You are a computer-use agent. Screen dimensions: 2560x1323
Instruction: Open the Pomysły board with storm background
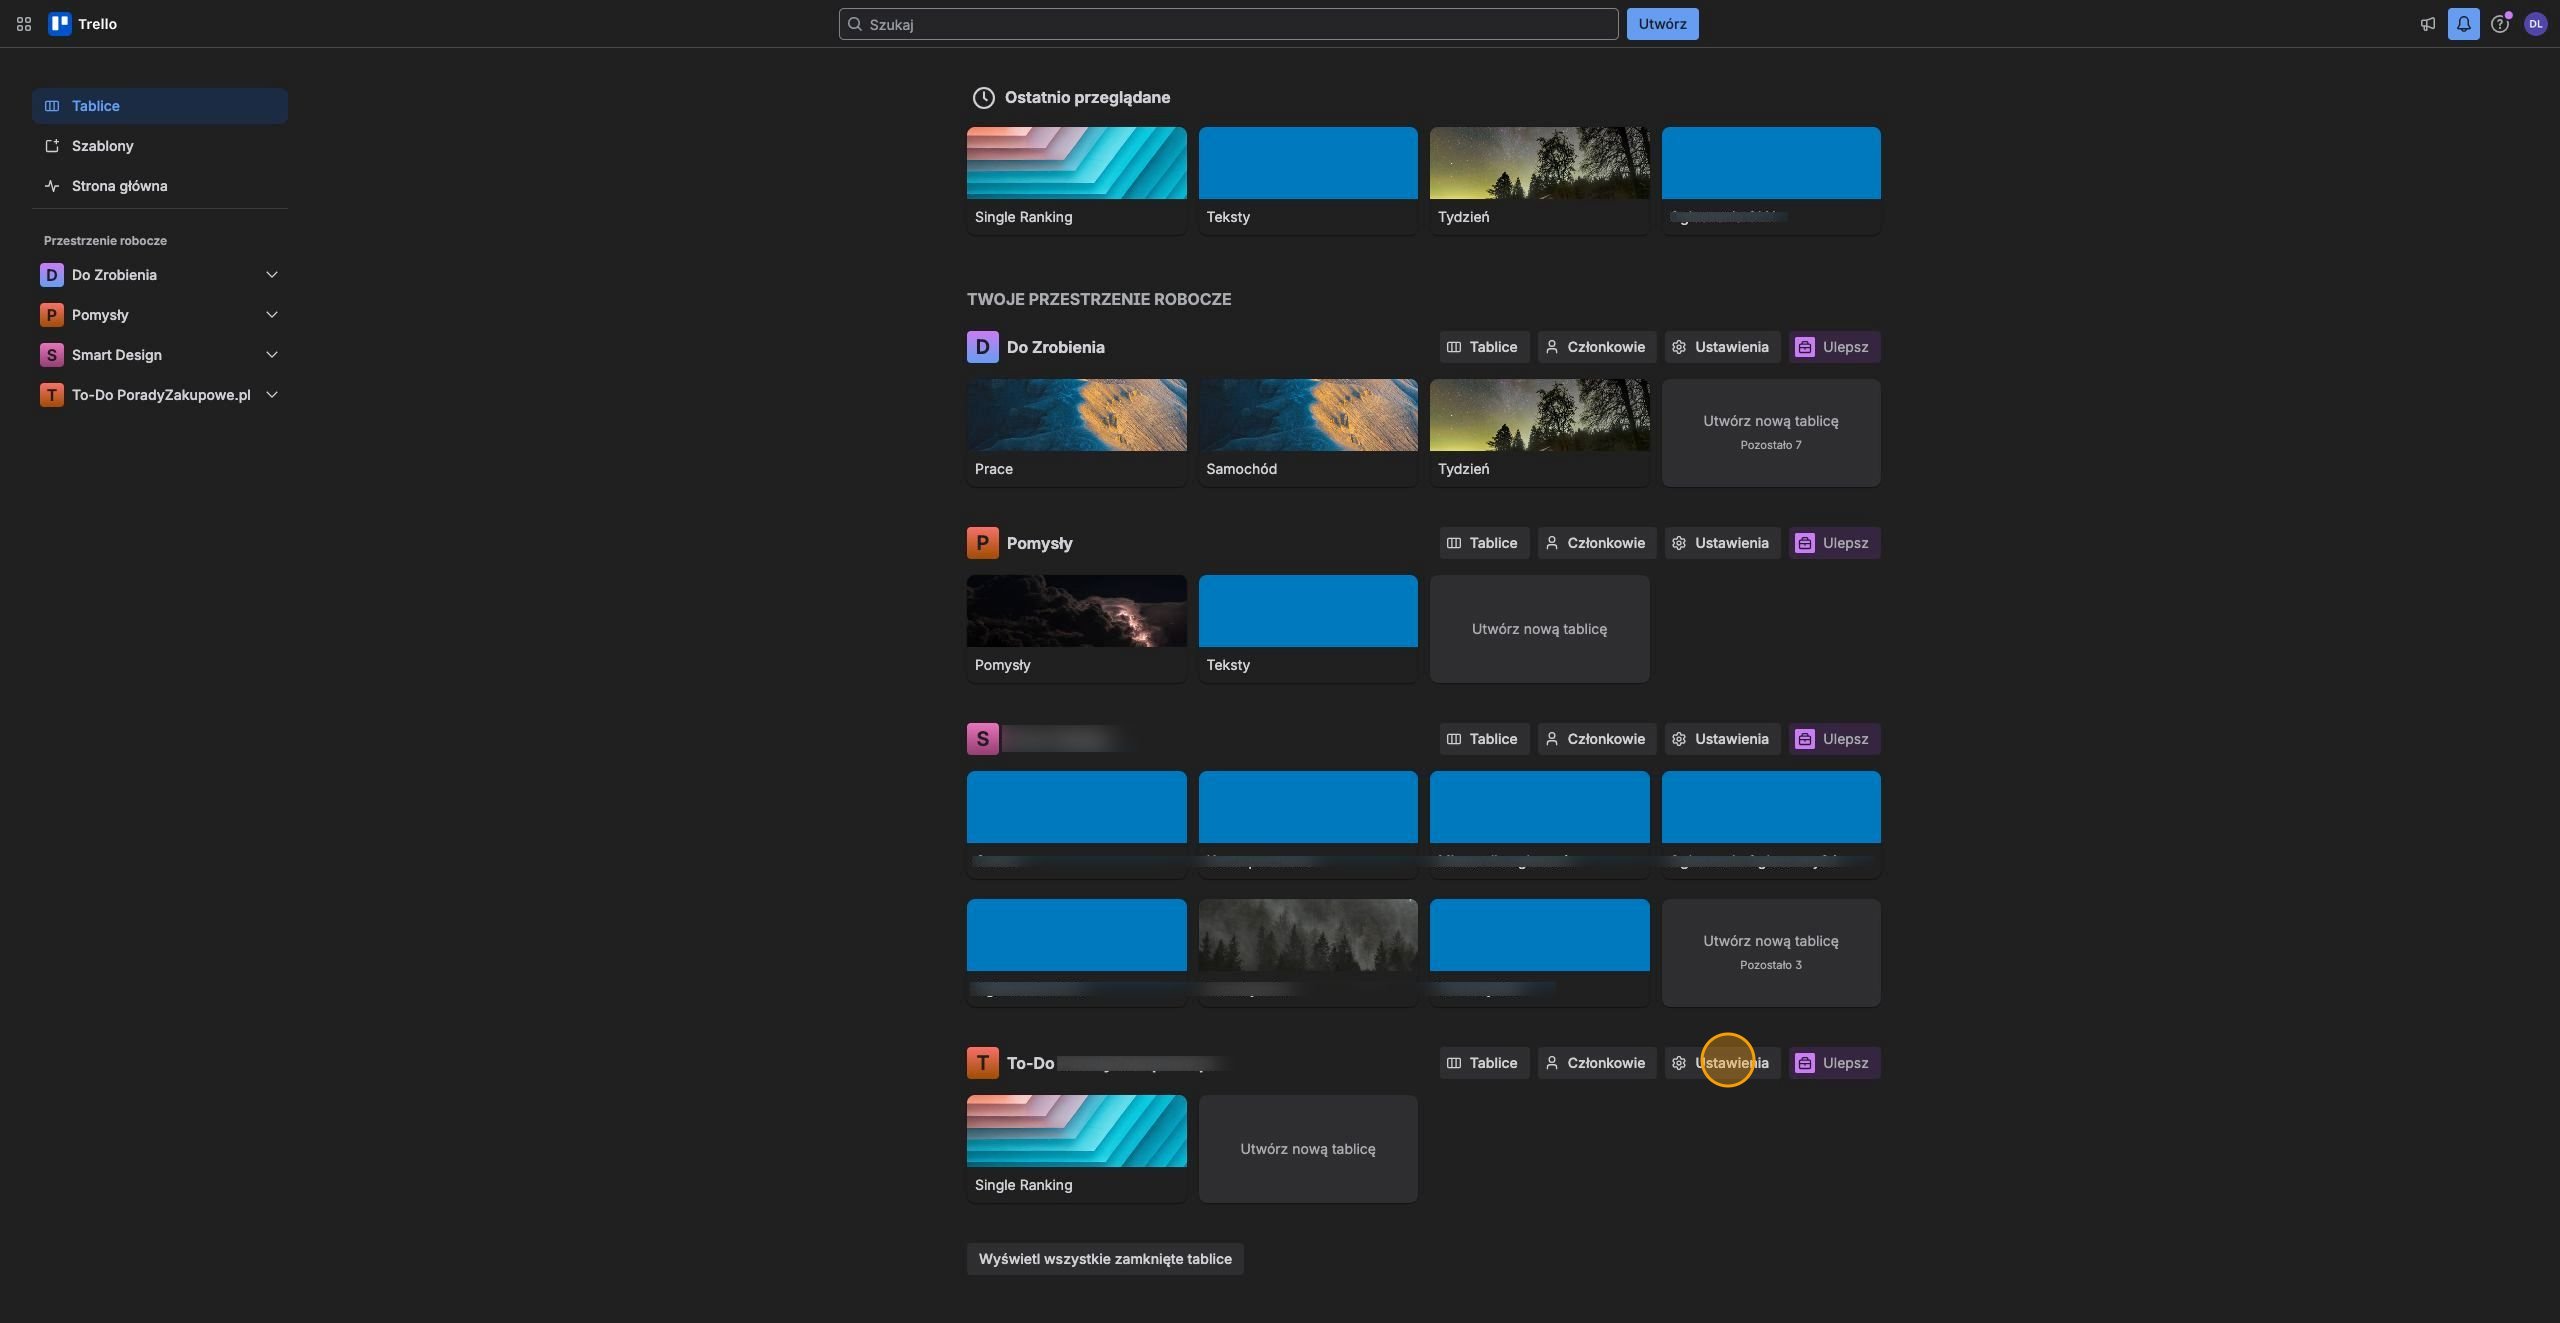click(1076, 629)
